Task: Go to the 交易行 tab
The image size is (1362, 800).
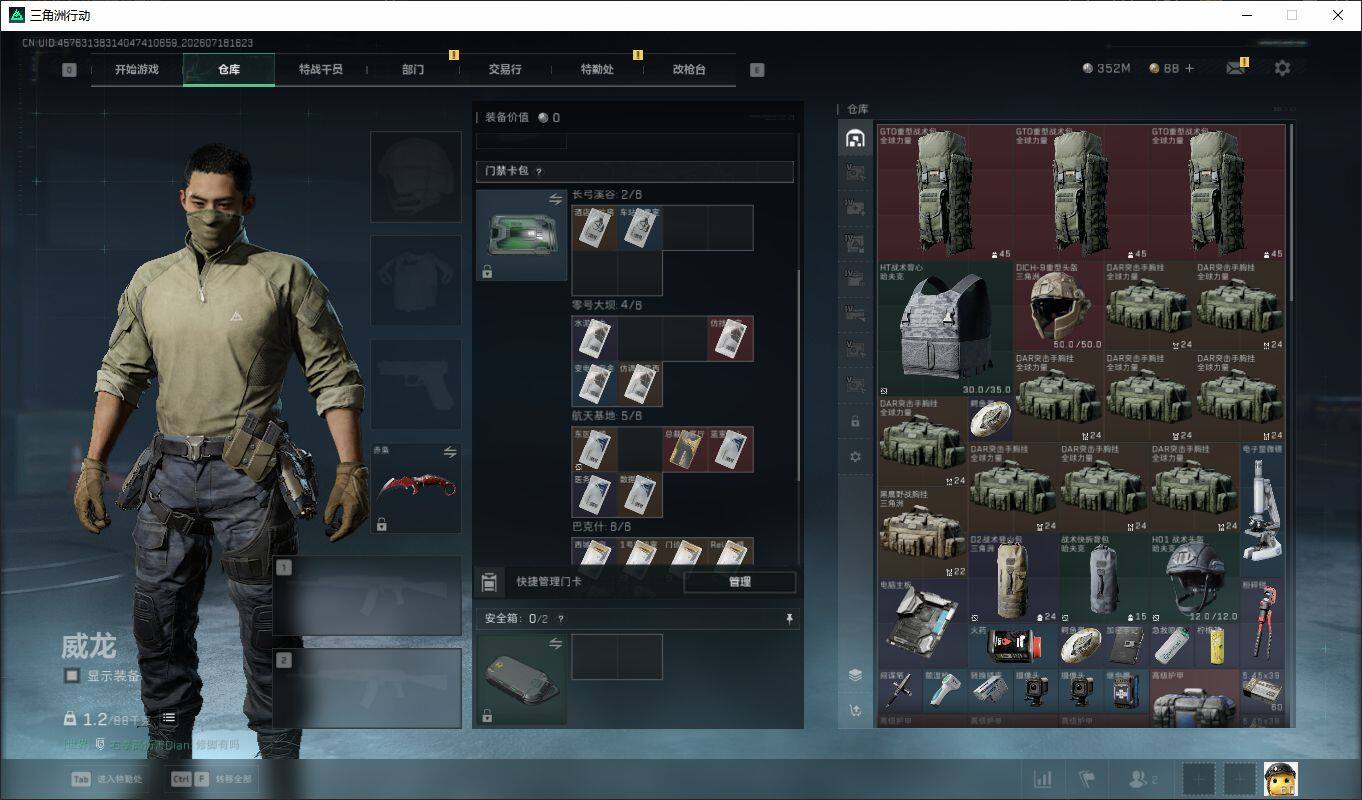Action: tap(505, 69)
